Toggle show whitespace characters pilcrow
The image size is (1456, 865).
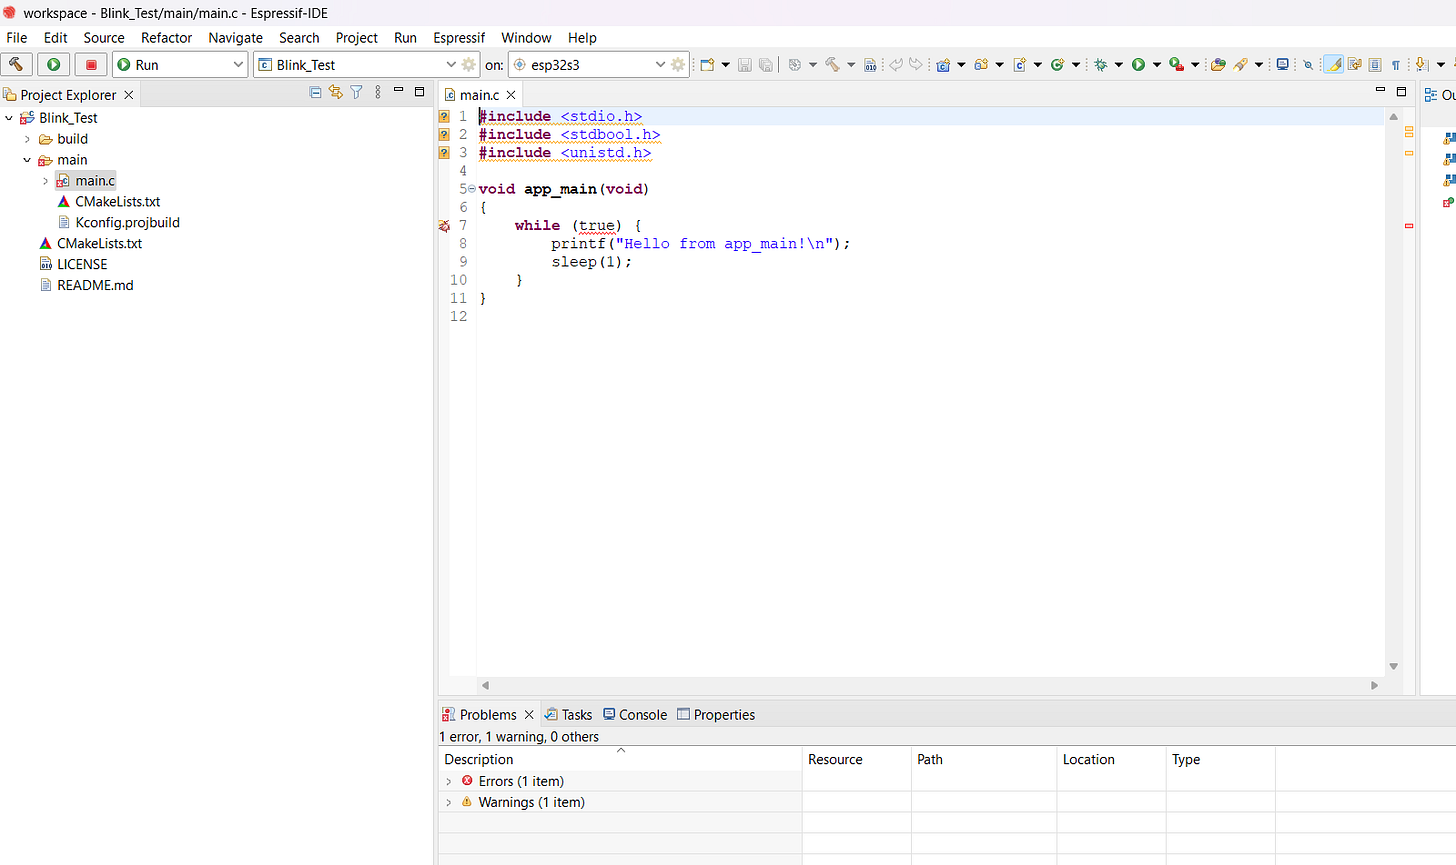[1396, 65]
